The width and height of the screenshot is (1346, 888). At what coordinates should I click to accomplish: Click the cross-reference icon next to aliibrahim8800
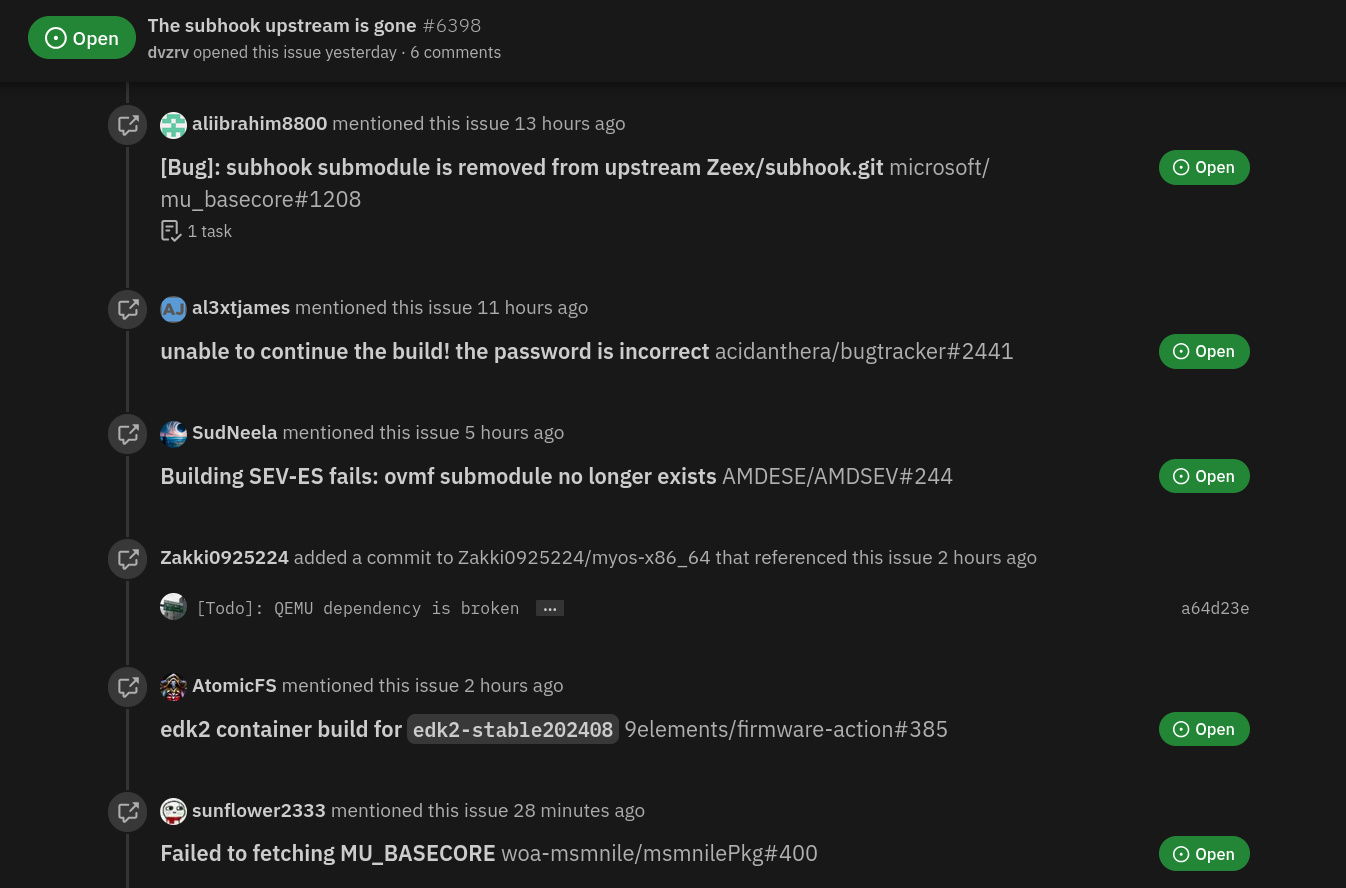point(128,125)
